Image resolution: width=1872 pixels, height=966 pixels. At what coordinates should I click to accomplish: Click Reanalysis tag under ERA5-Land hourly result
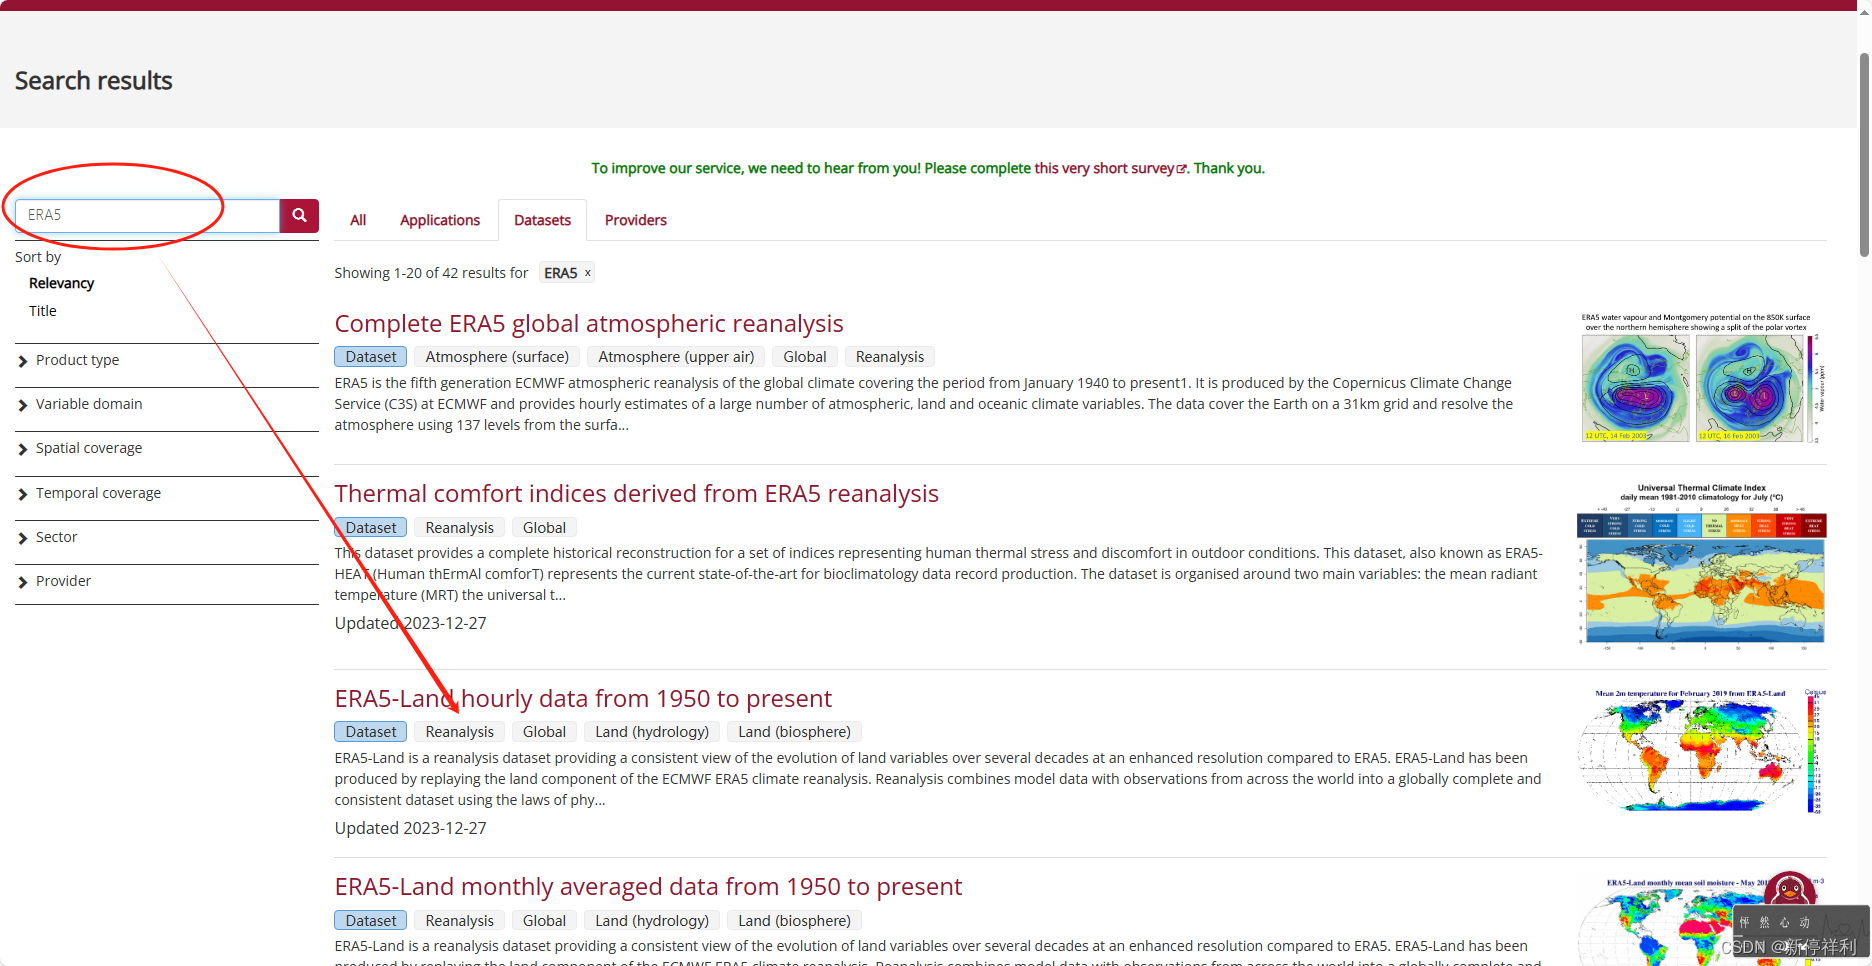click(460, 732)
